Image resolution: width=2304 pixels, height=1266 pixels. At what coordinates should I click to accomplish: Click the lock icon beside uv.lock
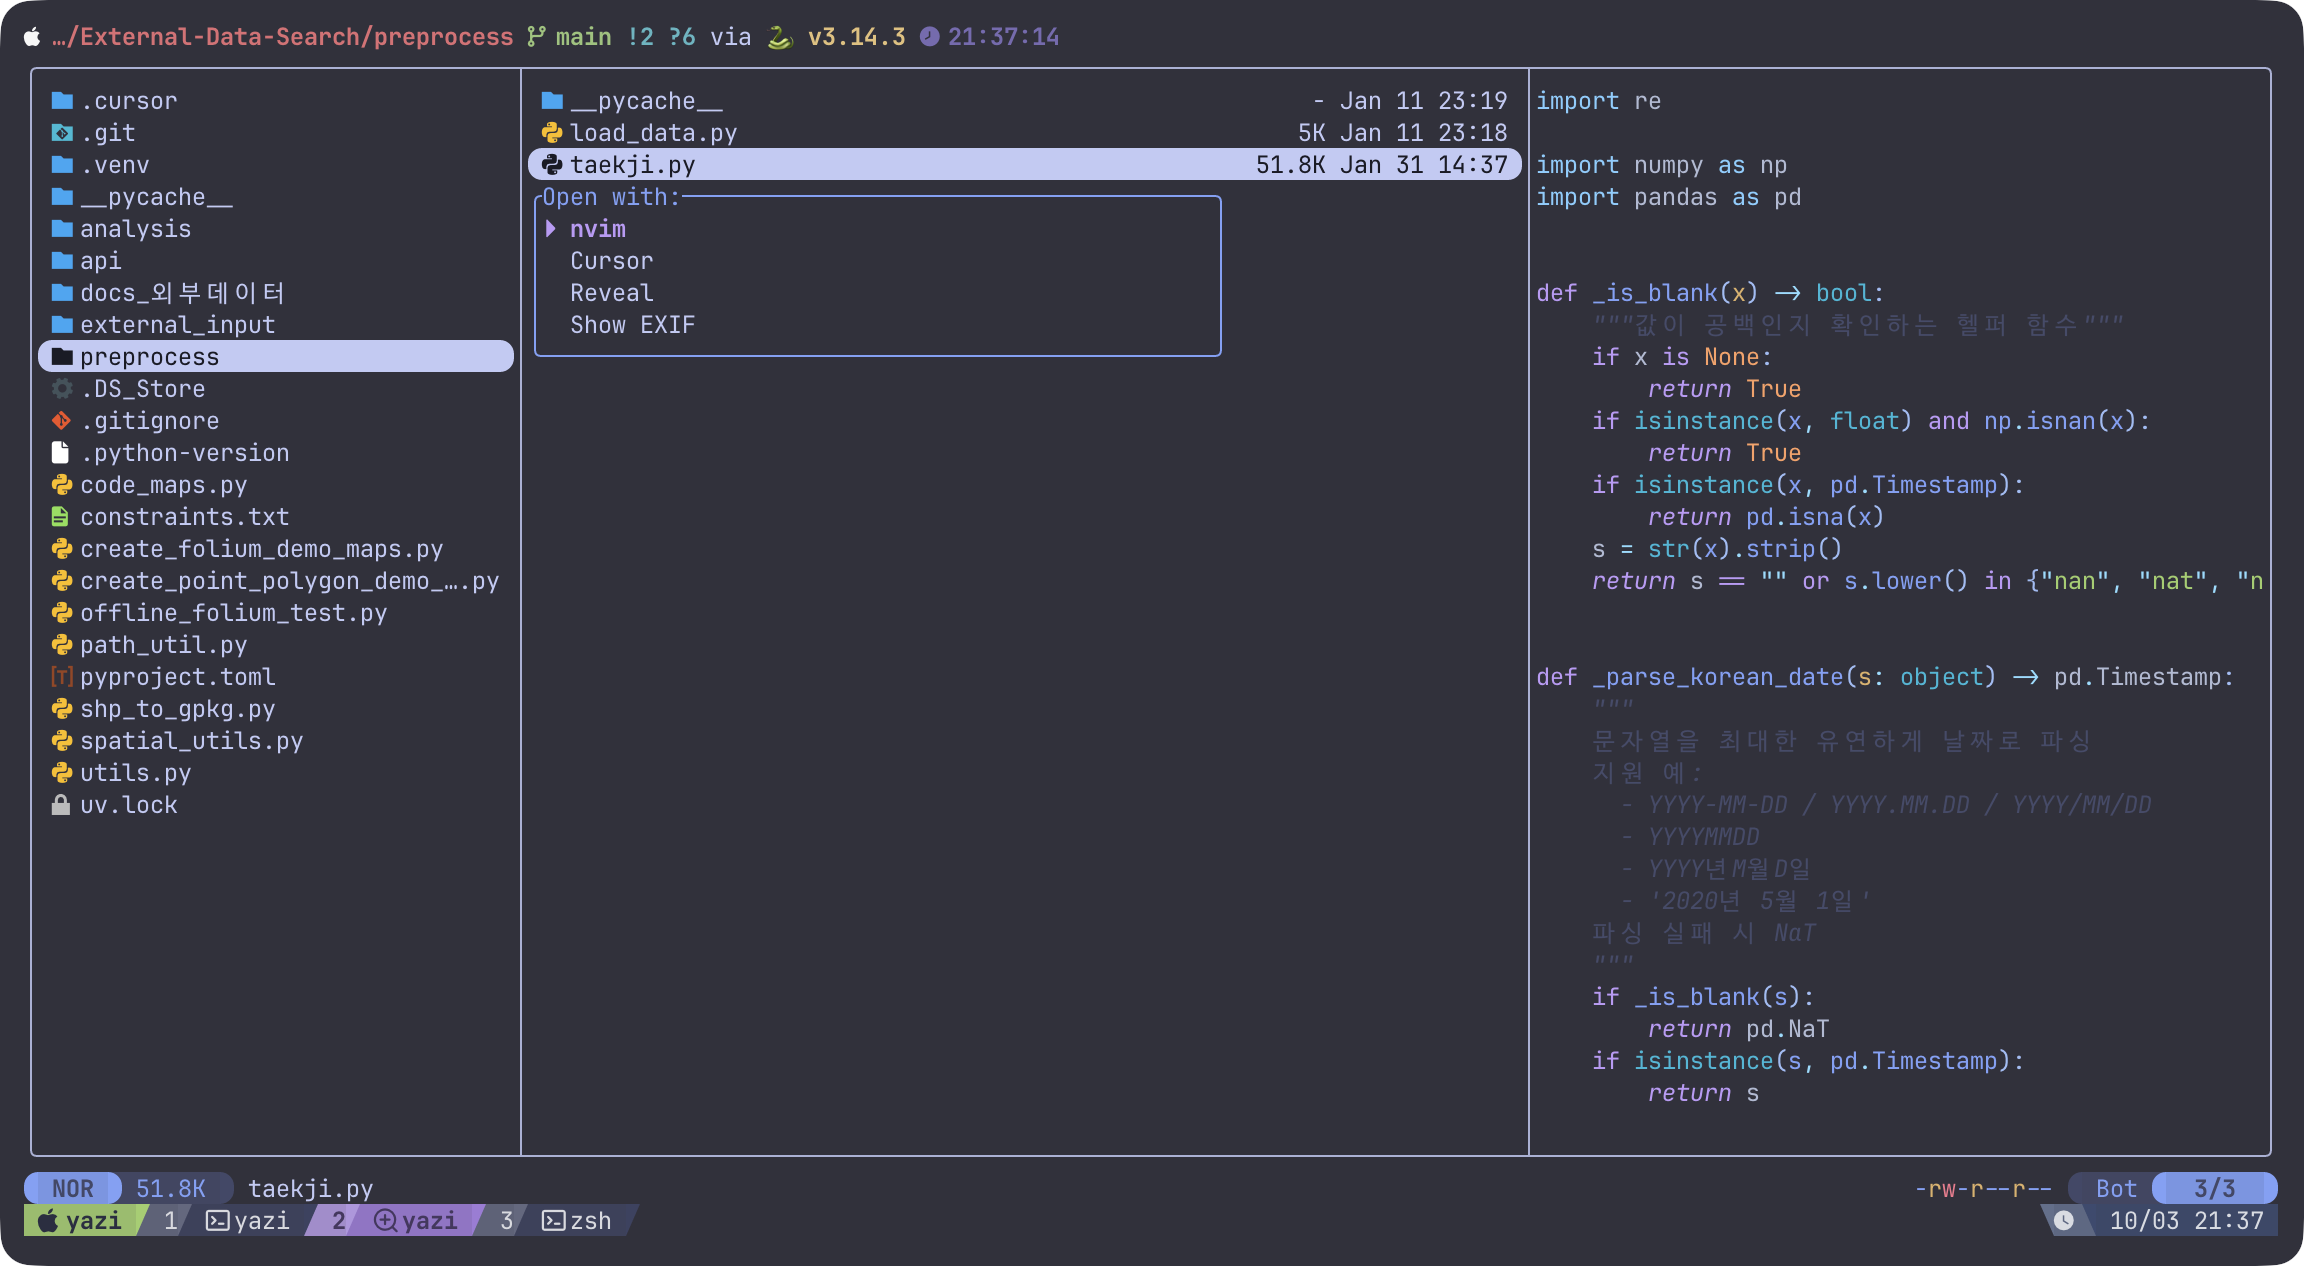(x=61, y=805)
